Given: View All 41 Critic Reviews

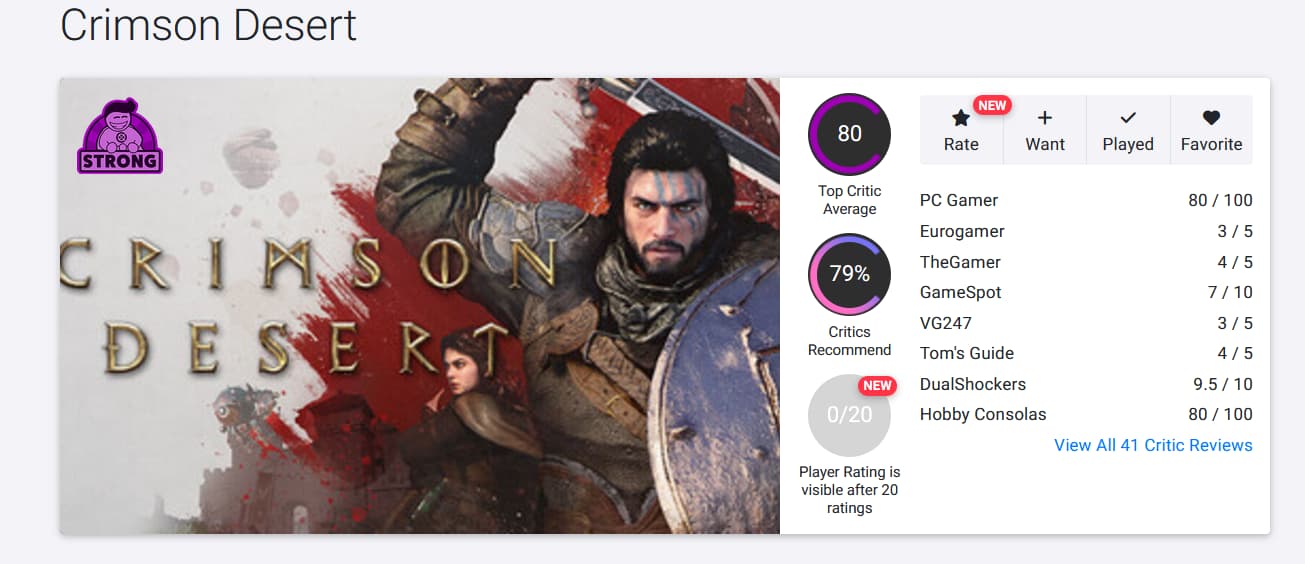Looking at the screenshot, I should [x=1153, y=445].
